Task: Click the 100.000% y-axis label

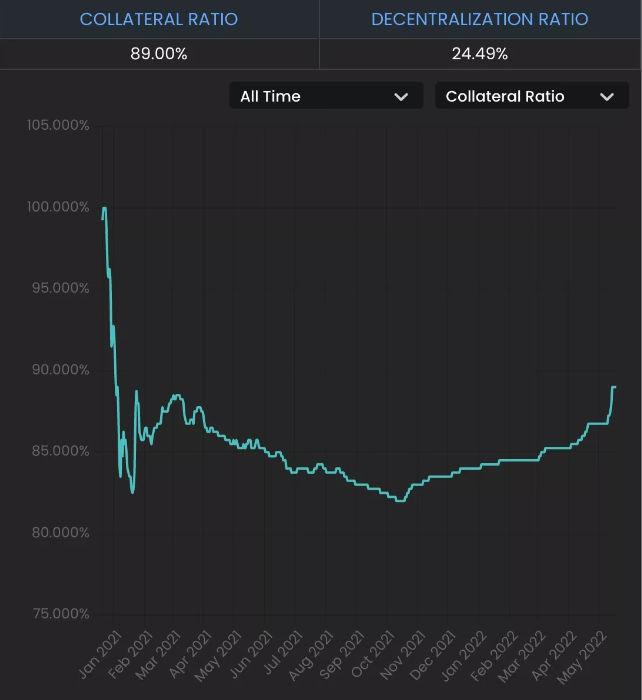Action: pyautogui.click(x=58, y=207)
